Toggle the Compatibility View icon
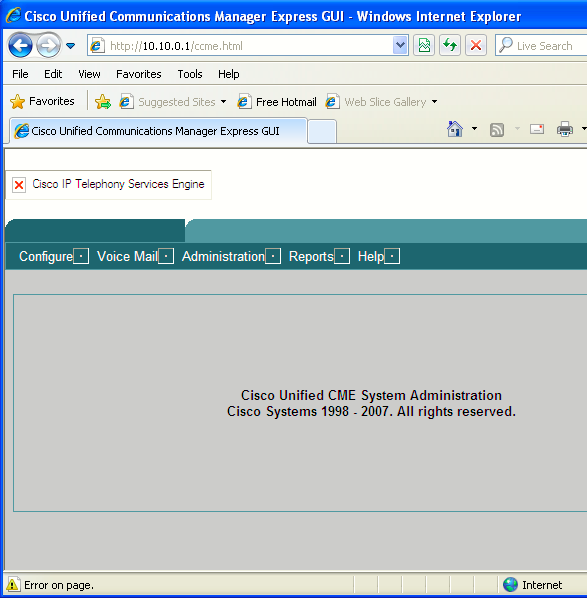Screen dimensions: 587x598 [424, 45]
